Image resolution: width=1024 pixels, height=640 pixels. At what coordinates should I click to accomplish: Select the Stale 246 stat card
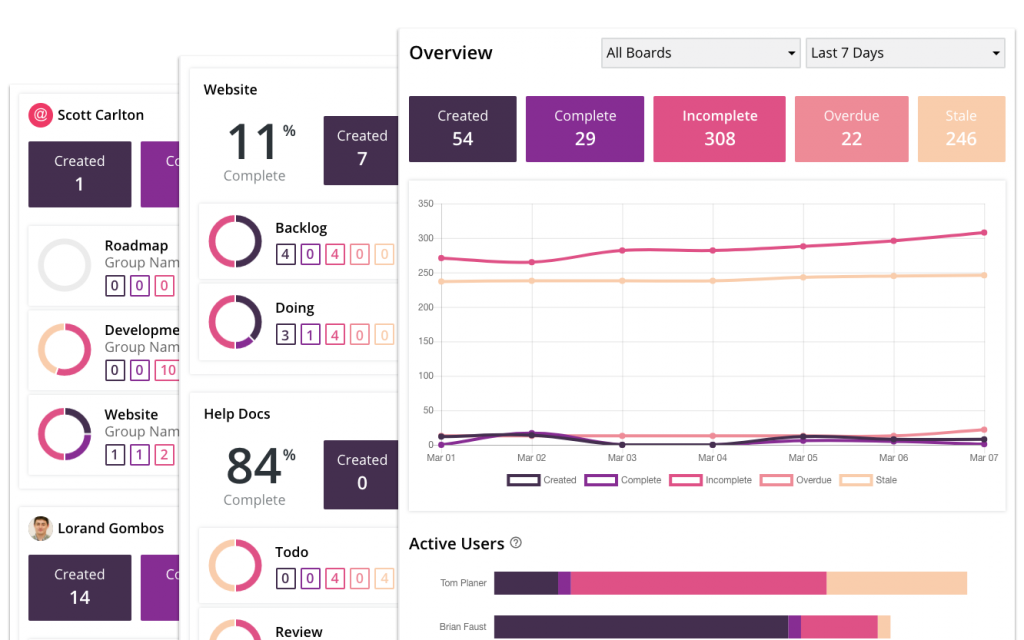[961, 128]
